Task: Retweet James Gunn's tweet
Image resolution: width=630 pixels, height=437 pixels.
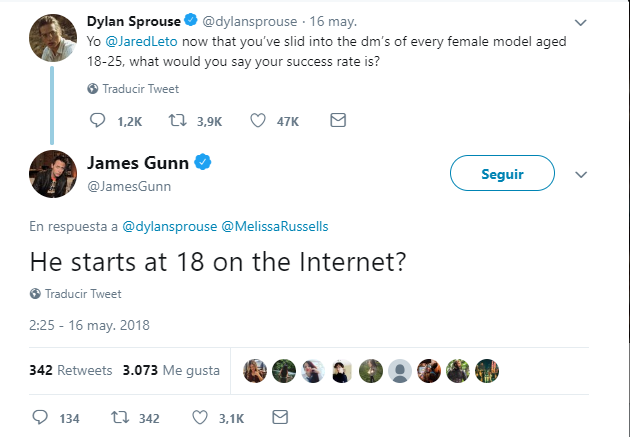Action: 119,417
